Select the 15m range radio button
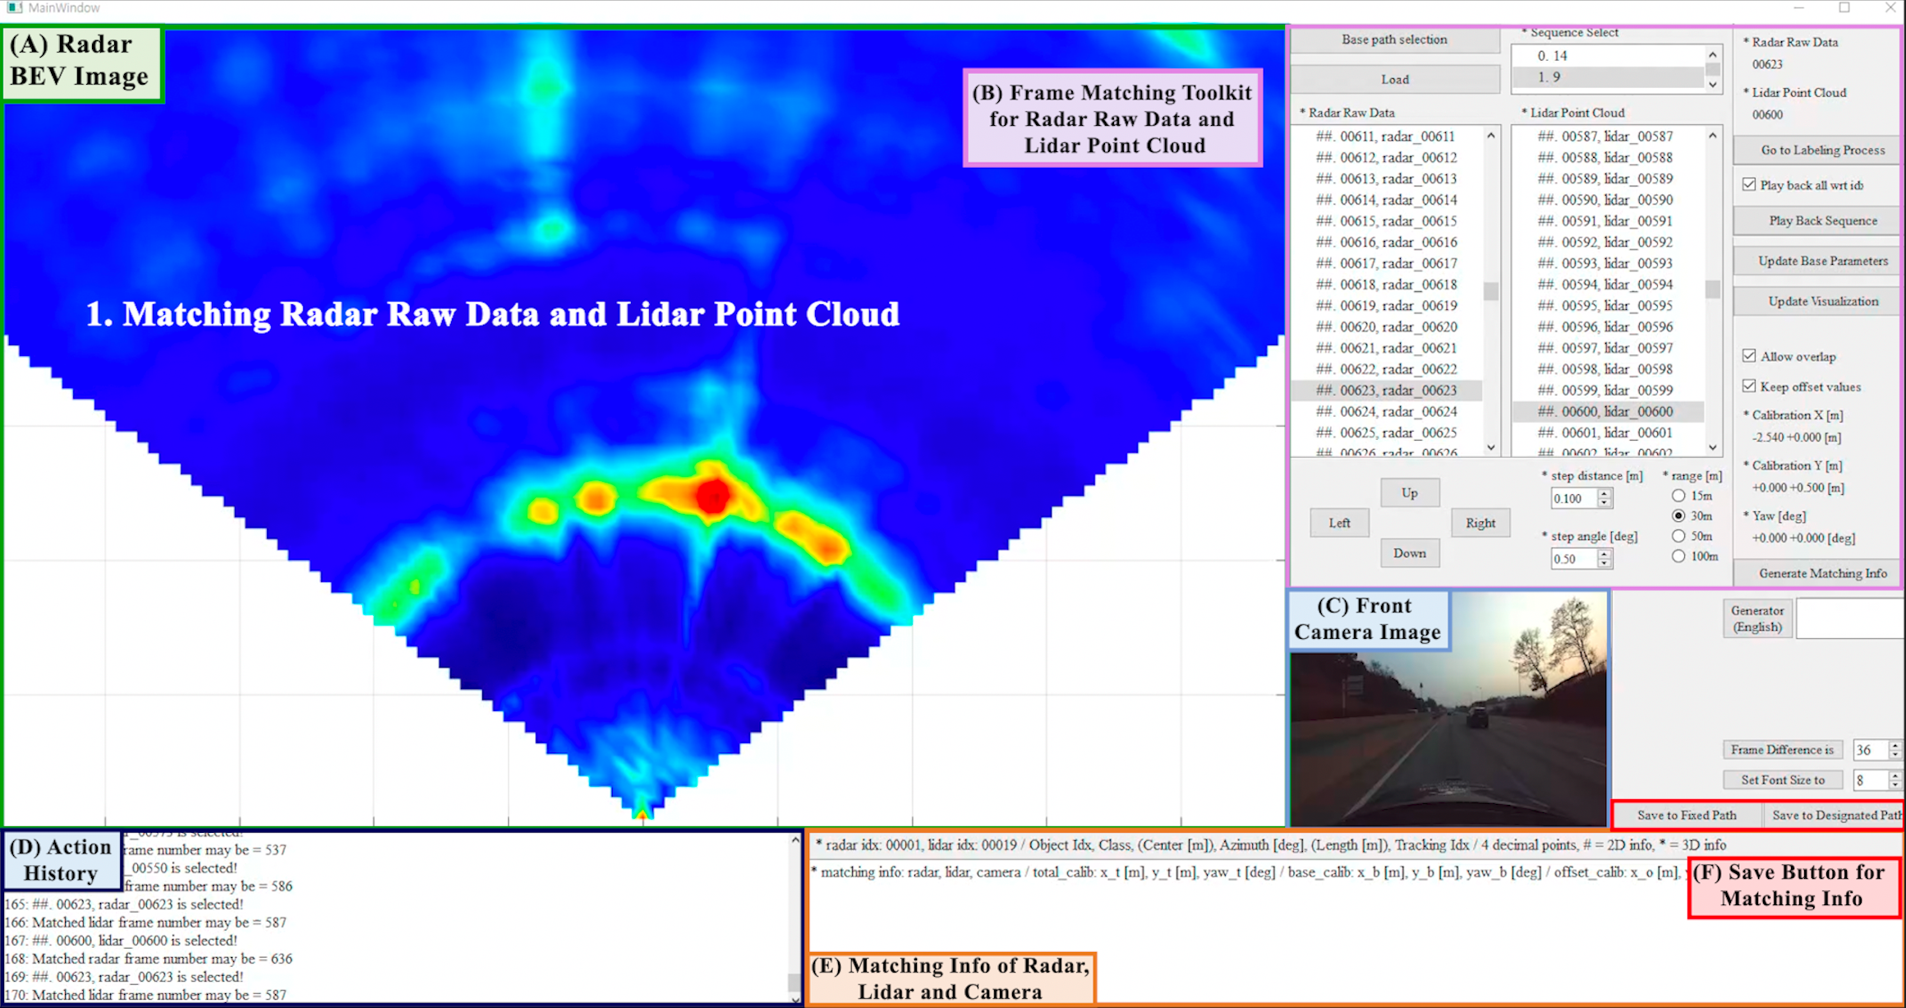 (x=1678, y=496)
